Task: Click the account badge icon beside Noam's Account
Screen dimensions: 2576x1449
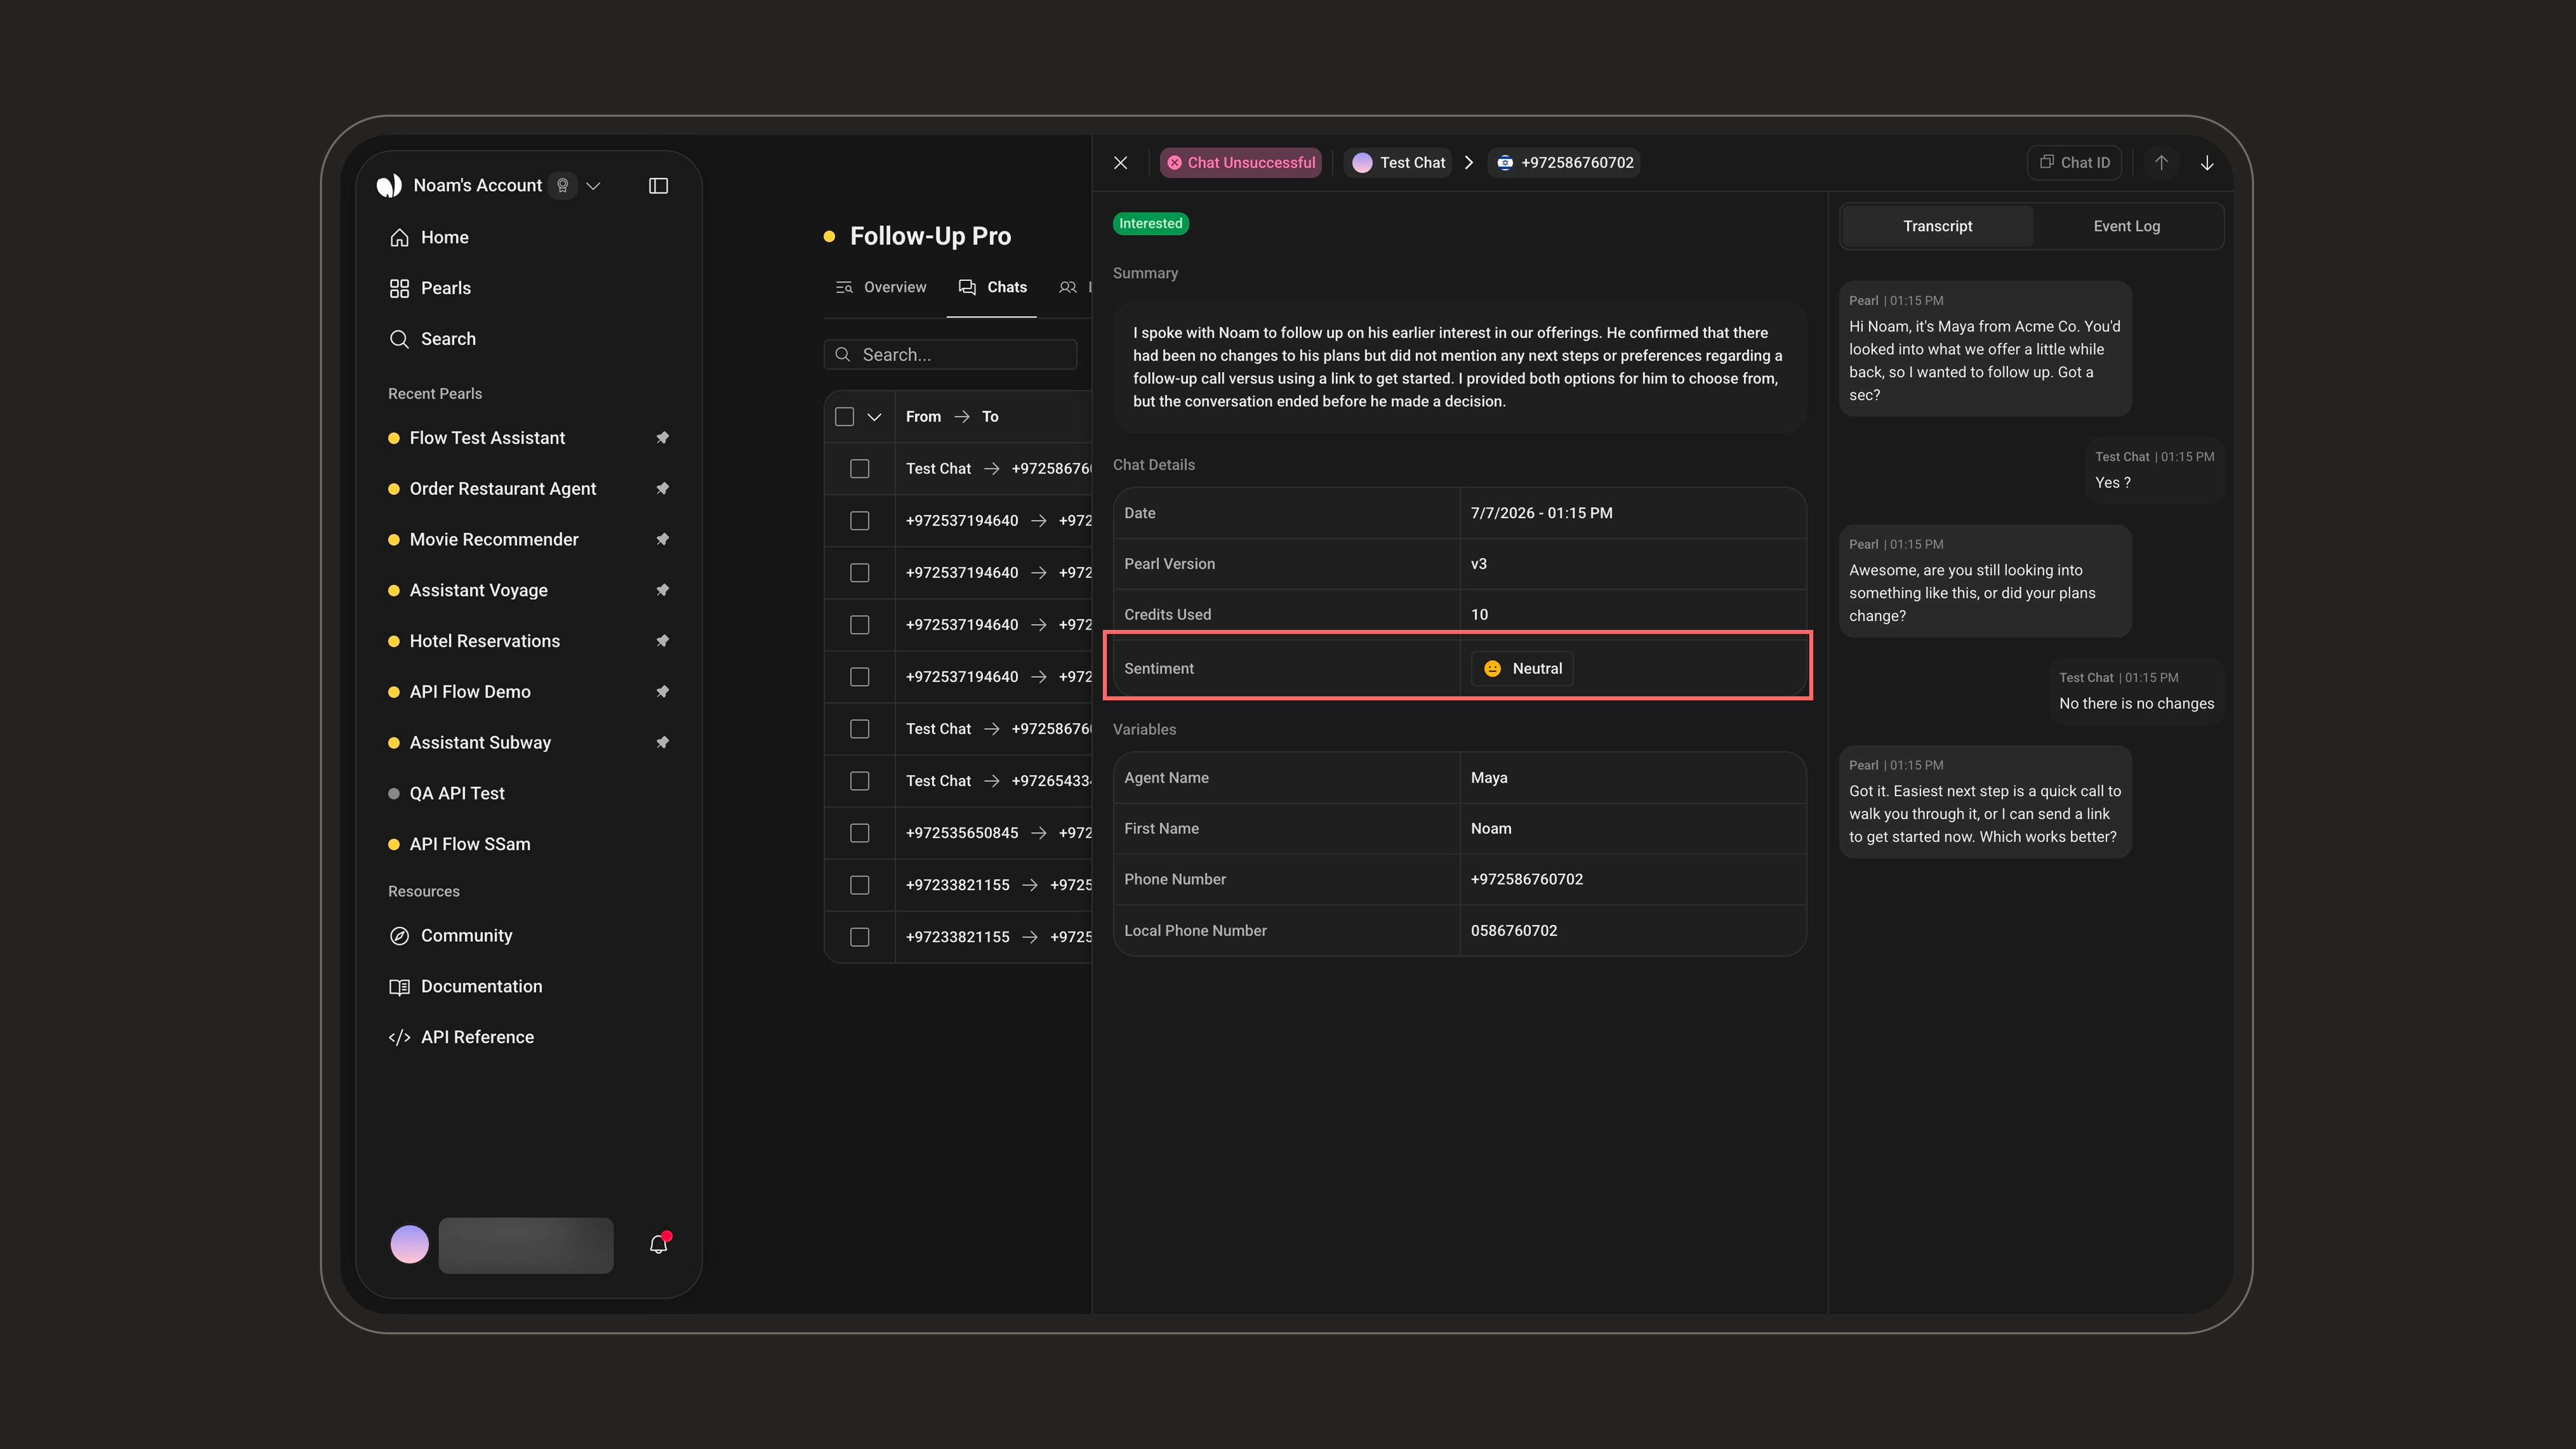Action: tap(563, 186)
